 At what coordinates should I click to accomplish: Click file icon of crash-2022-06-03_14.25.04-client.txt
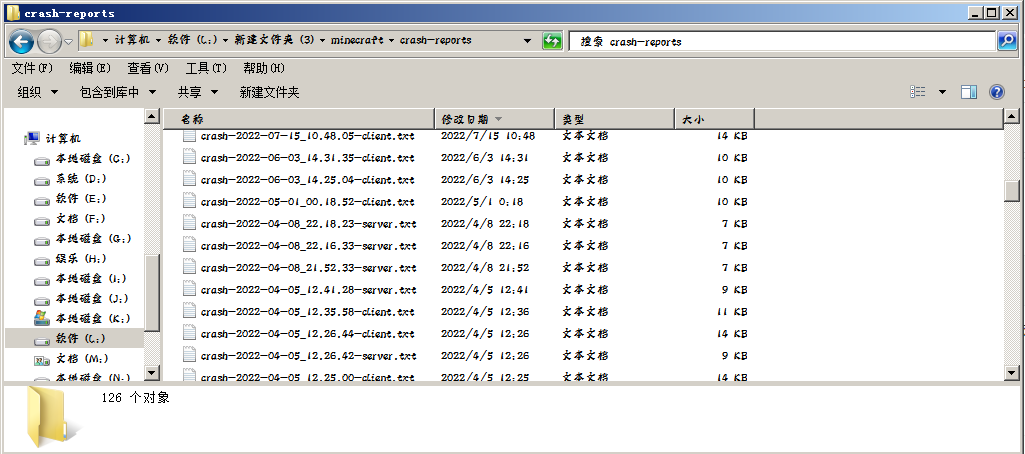[189, 179]
